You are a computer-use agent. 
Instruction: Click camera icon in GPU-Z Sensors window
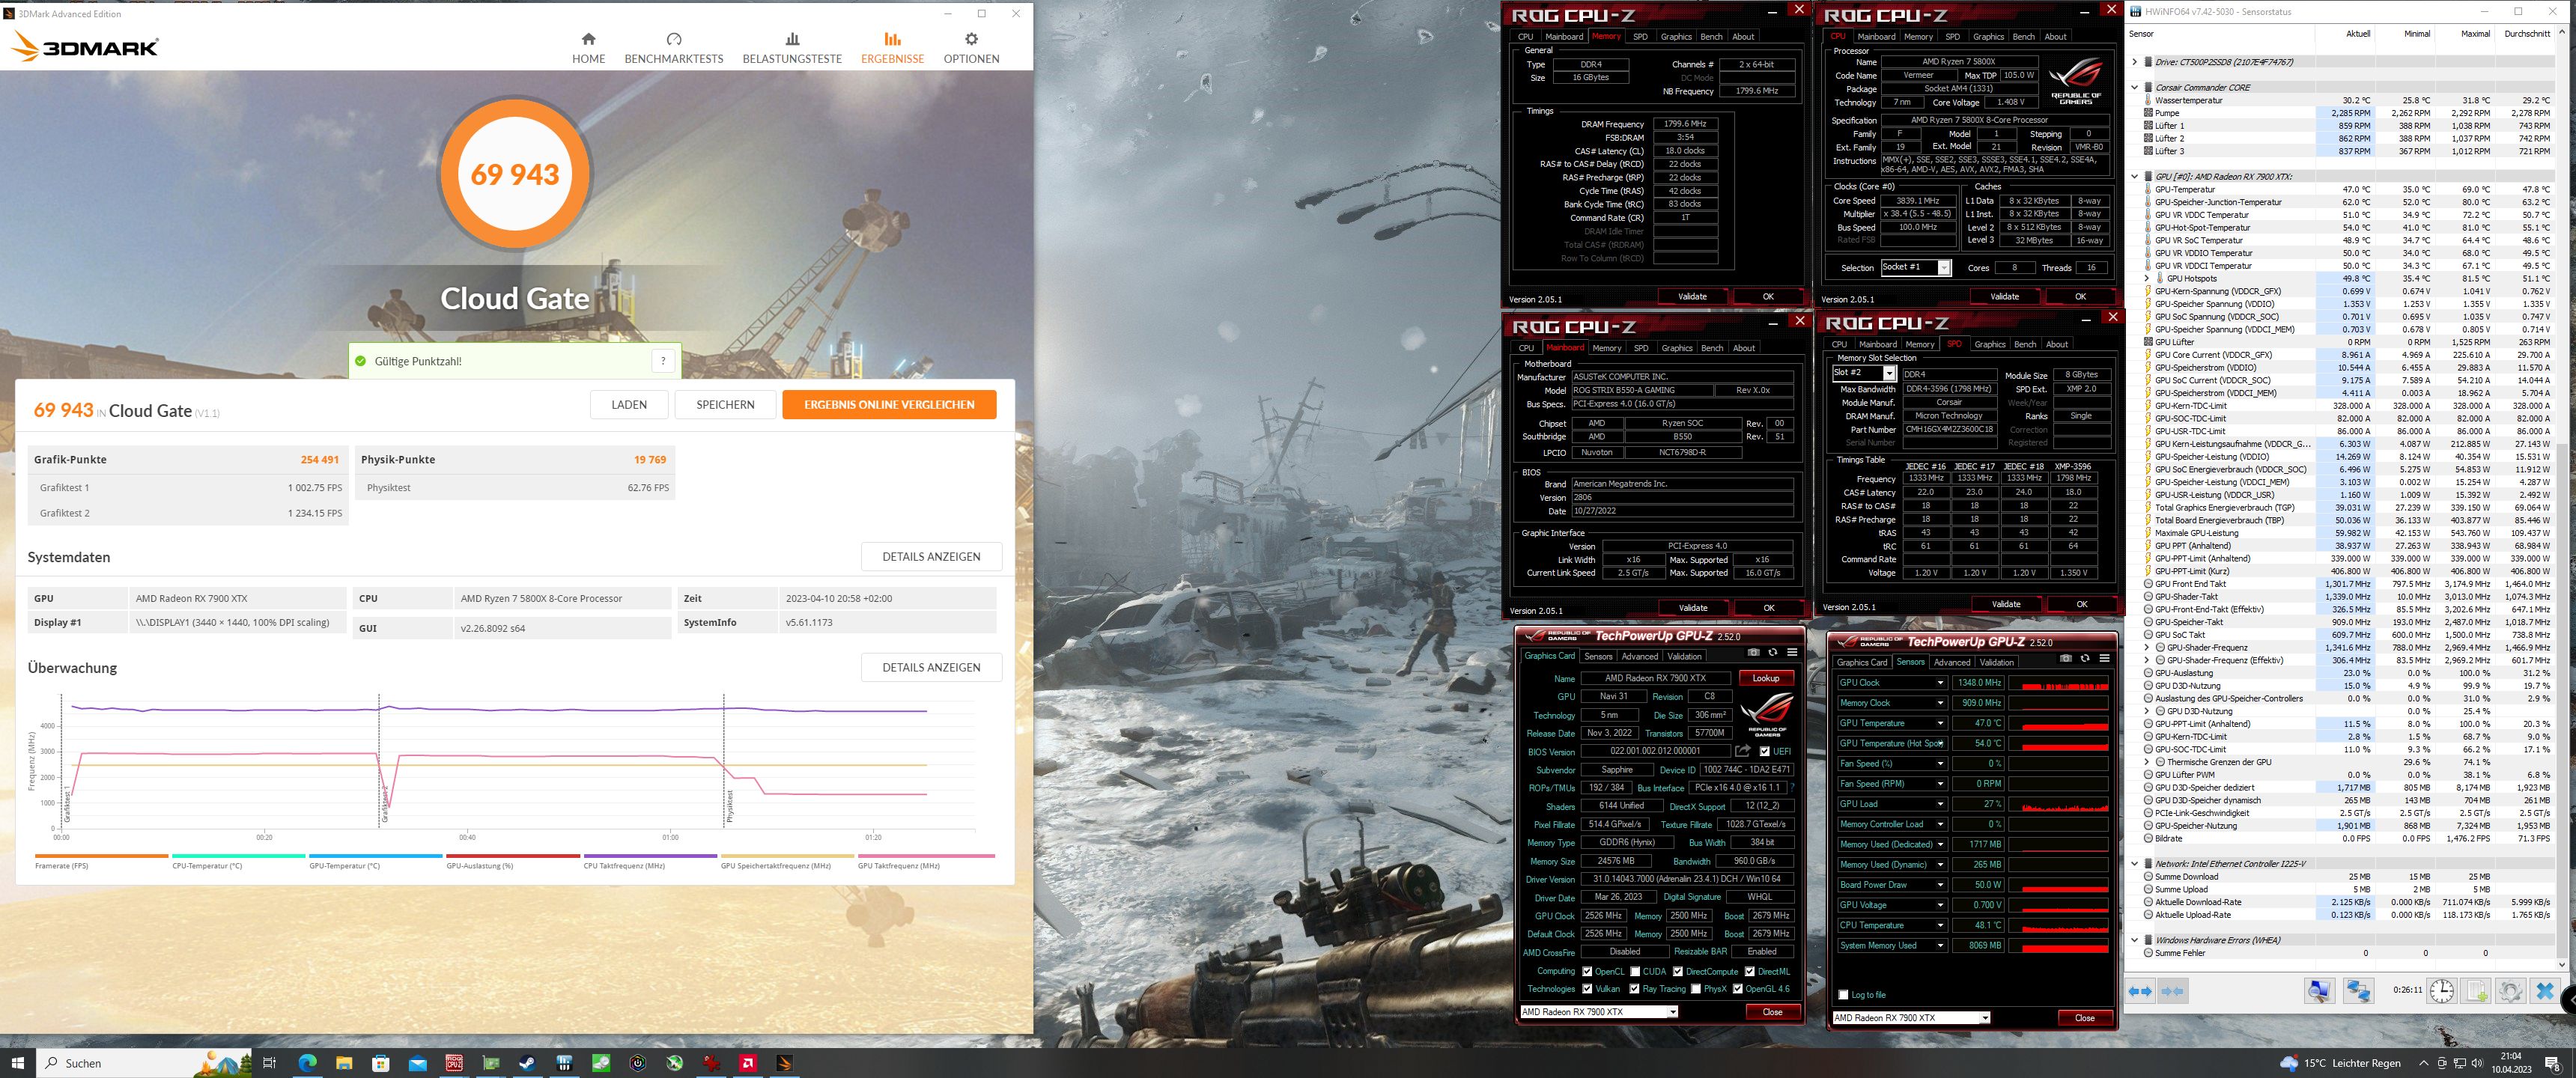point(2065,658)
